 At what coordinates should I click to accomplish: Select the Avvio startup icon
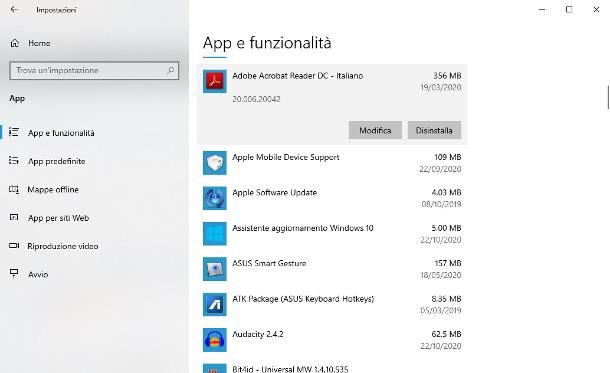coord(14,274)
